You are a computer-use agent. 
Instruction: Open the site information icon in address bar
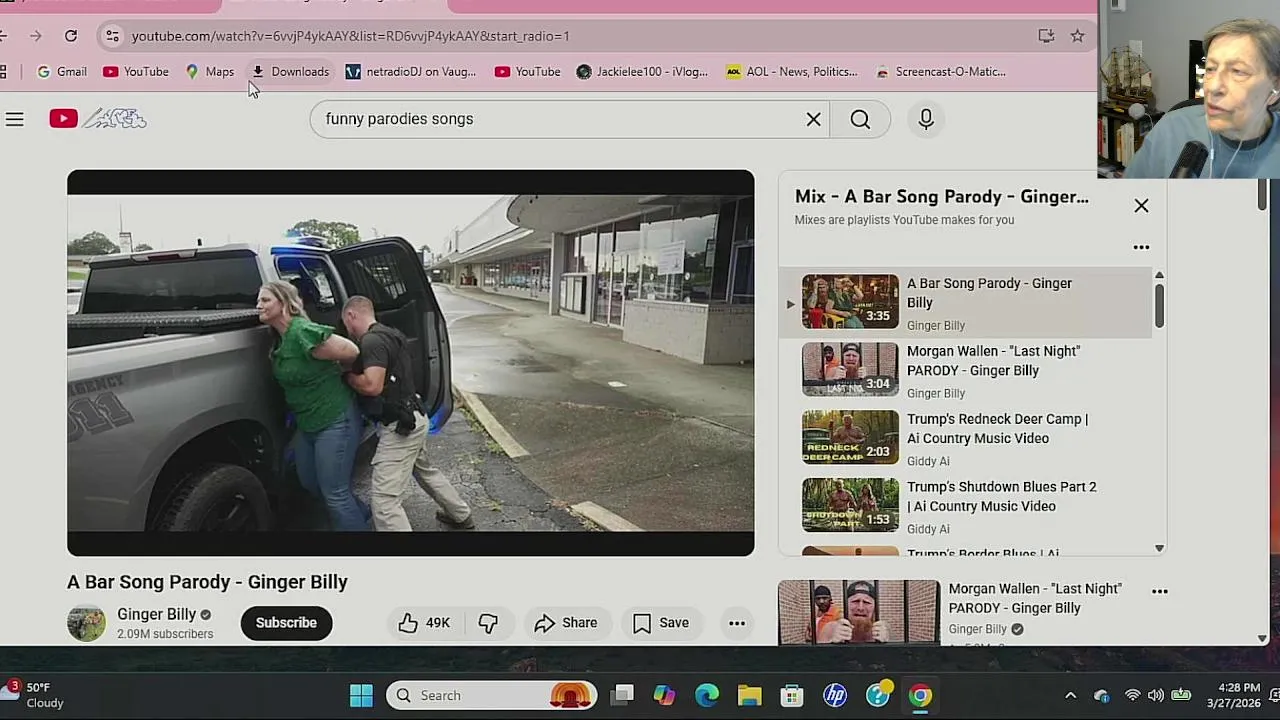coord(112,36)
